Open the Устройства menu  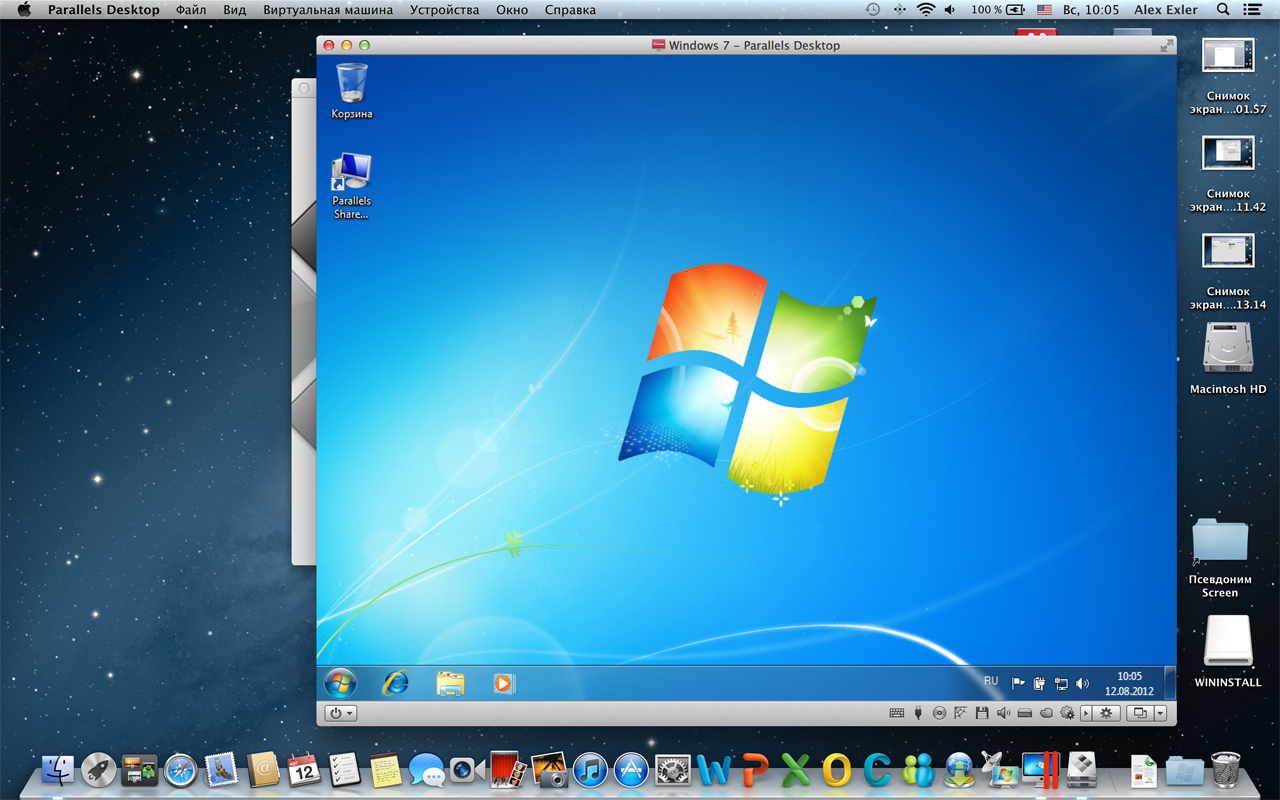tap(444, 10)
